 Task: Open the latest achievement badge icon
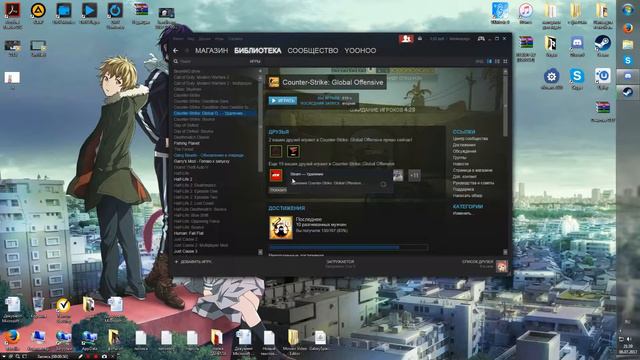[x=281, y=227]
